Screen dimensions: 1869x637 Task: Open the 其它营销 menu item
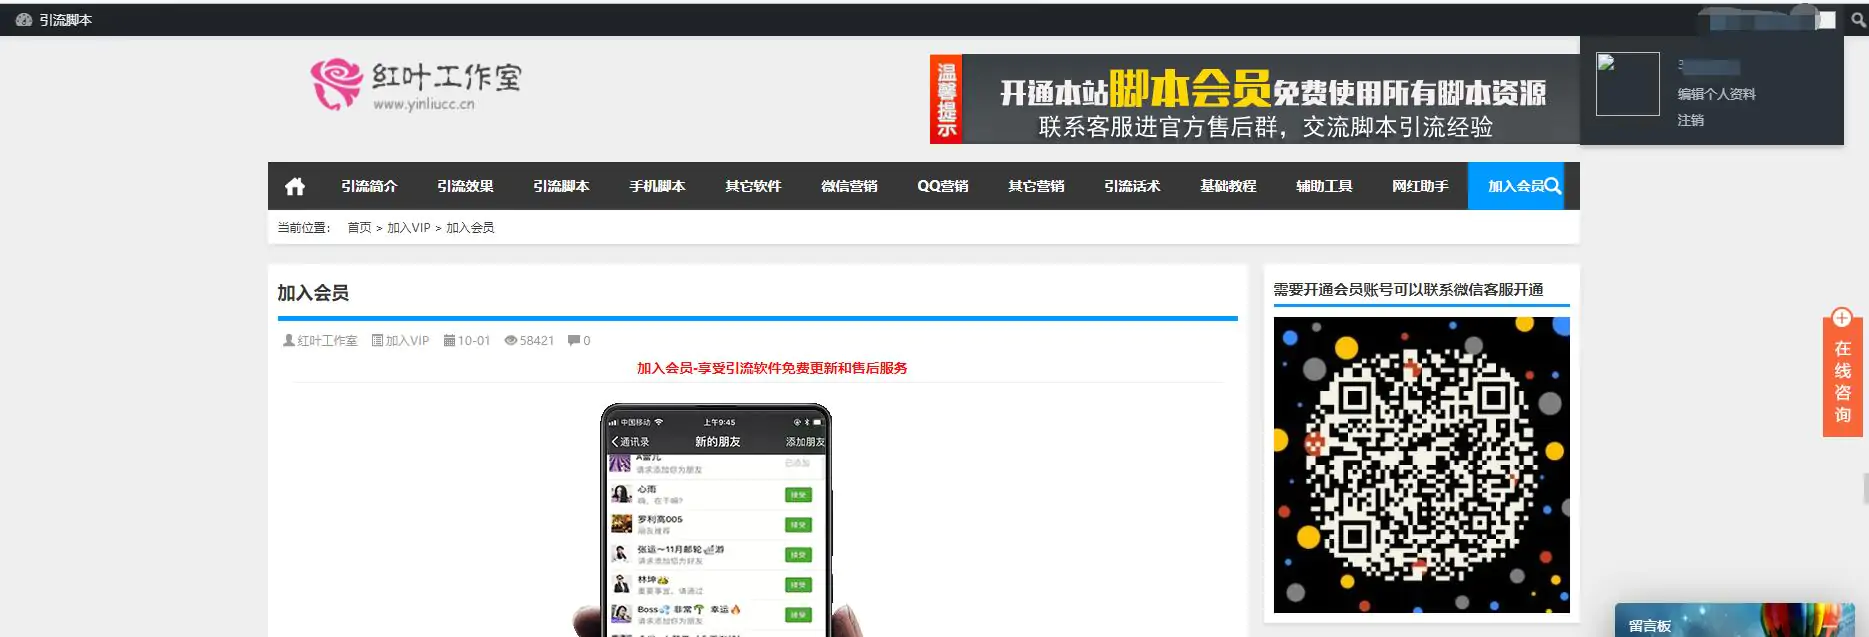tap(1036, 186)
